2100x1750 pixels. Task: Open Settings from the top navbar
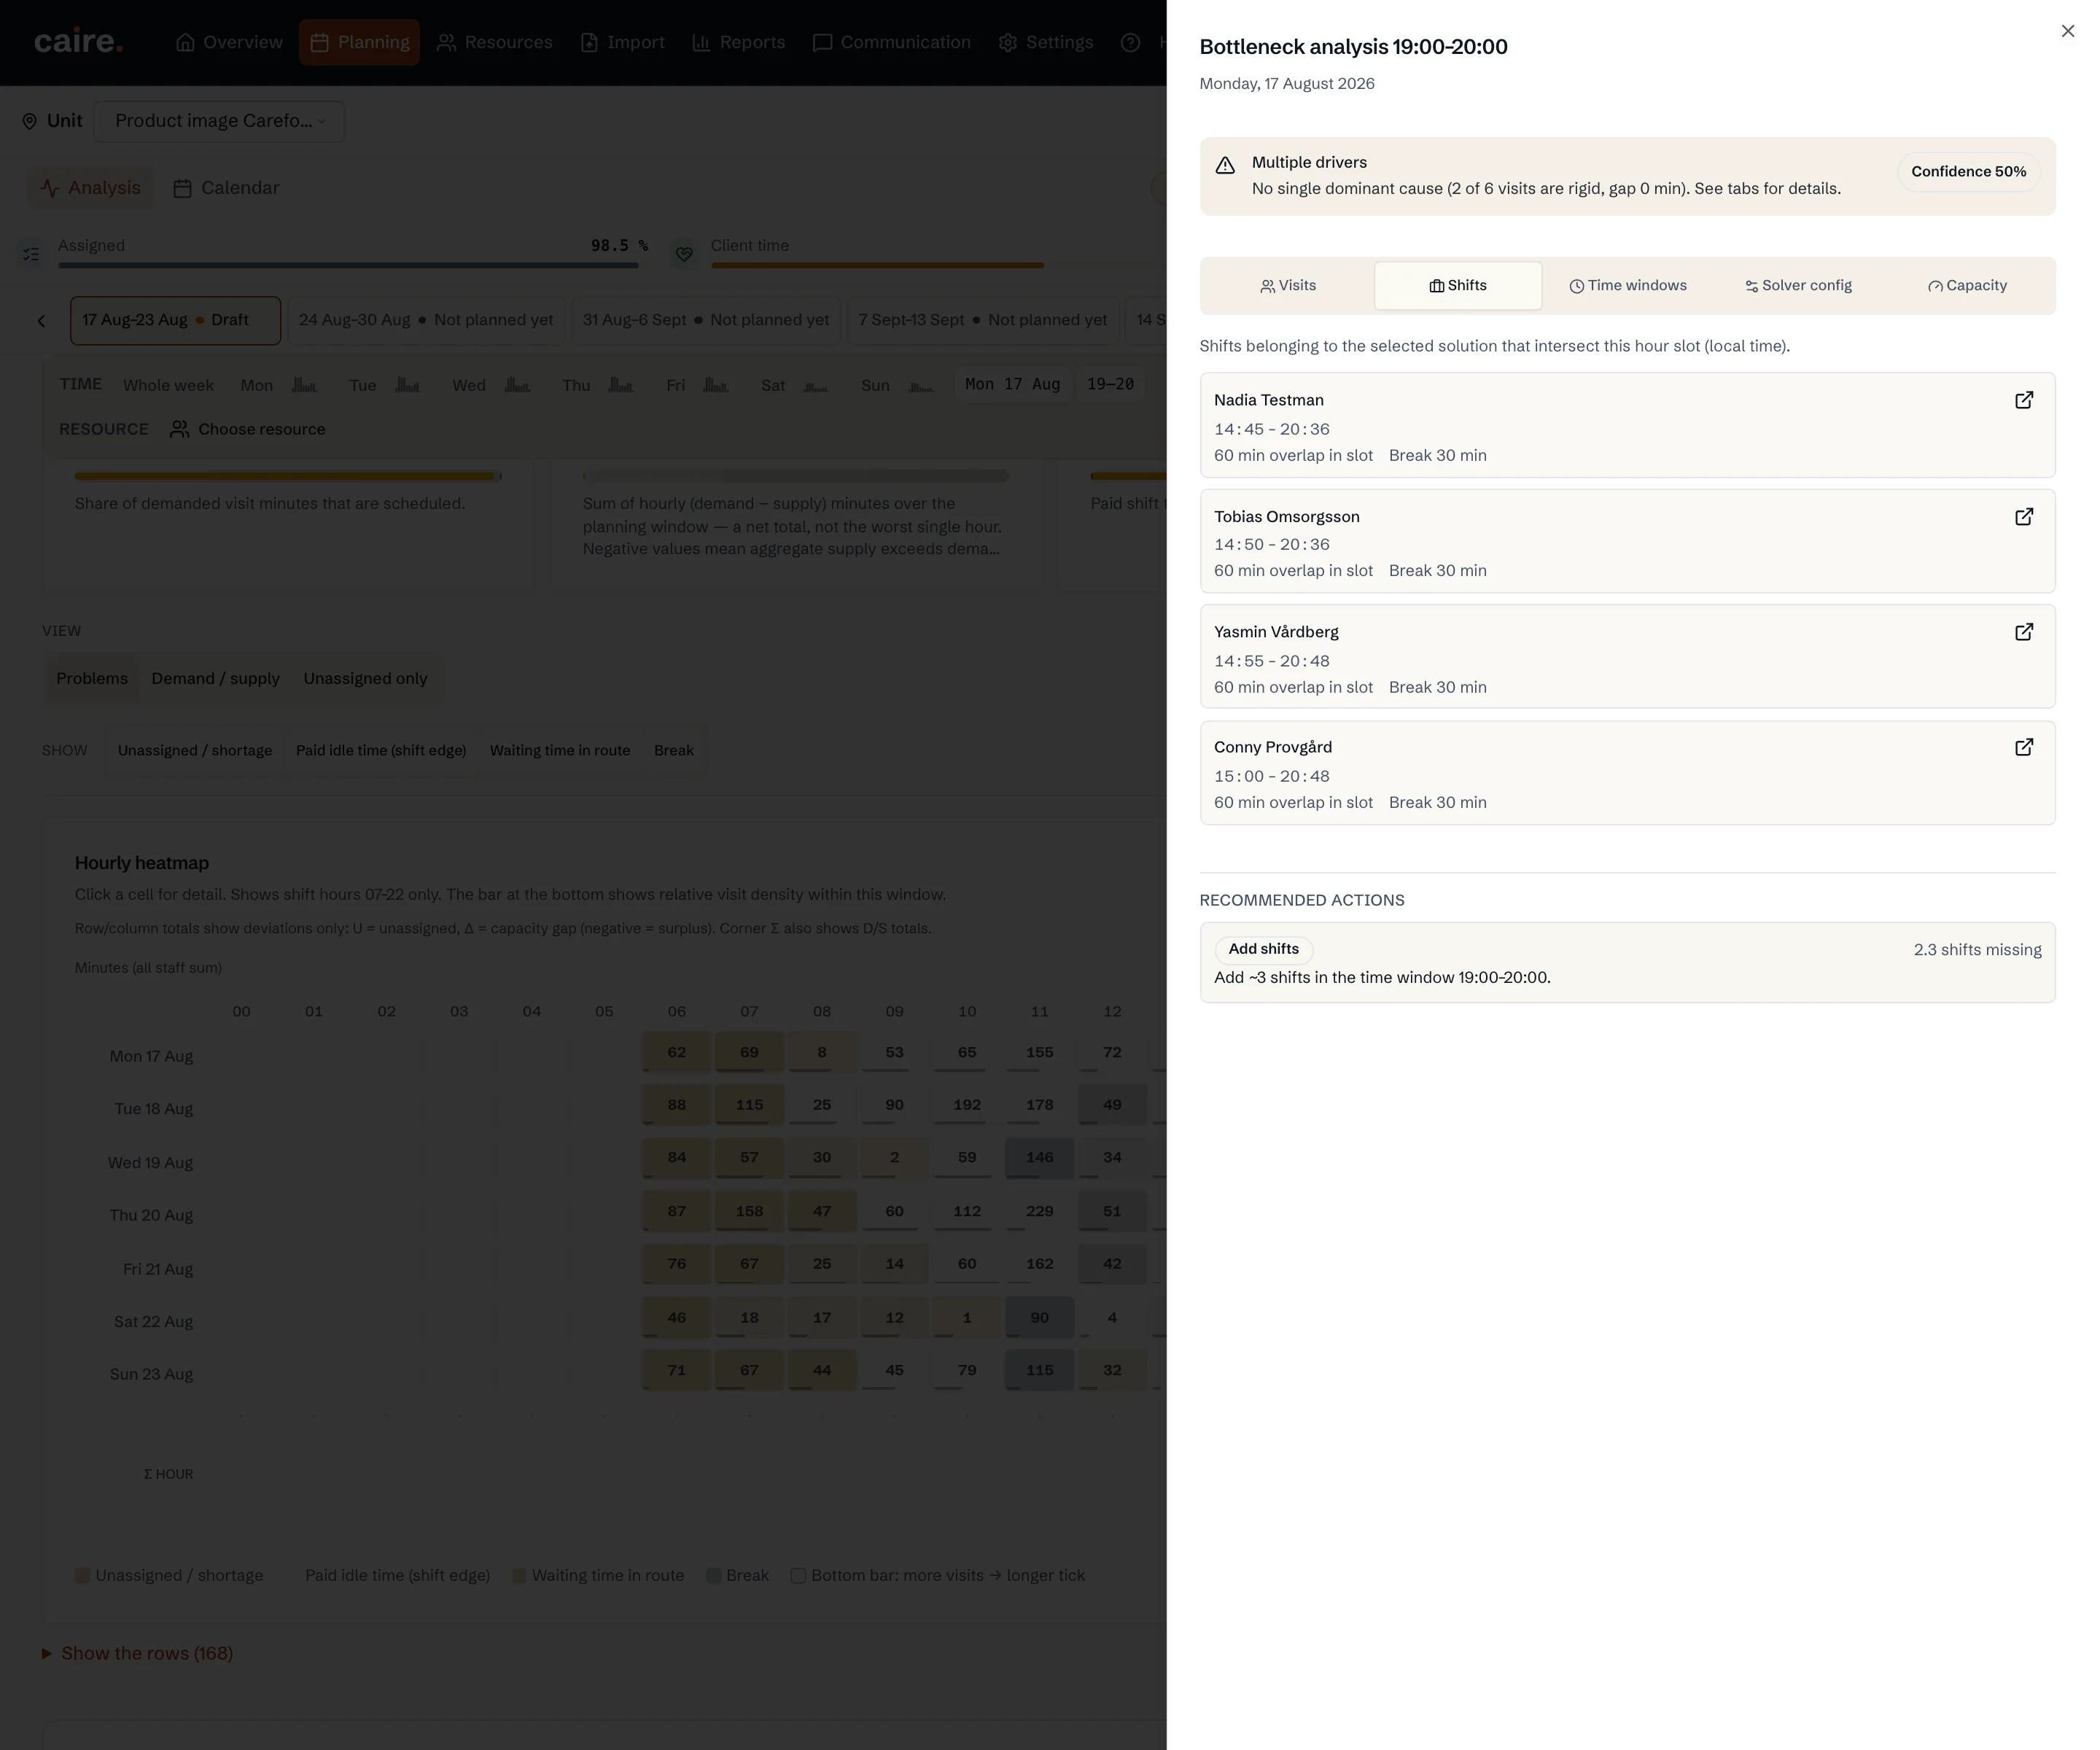[x=1046, y=42]
